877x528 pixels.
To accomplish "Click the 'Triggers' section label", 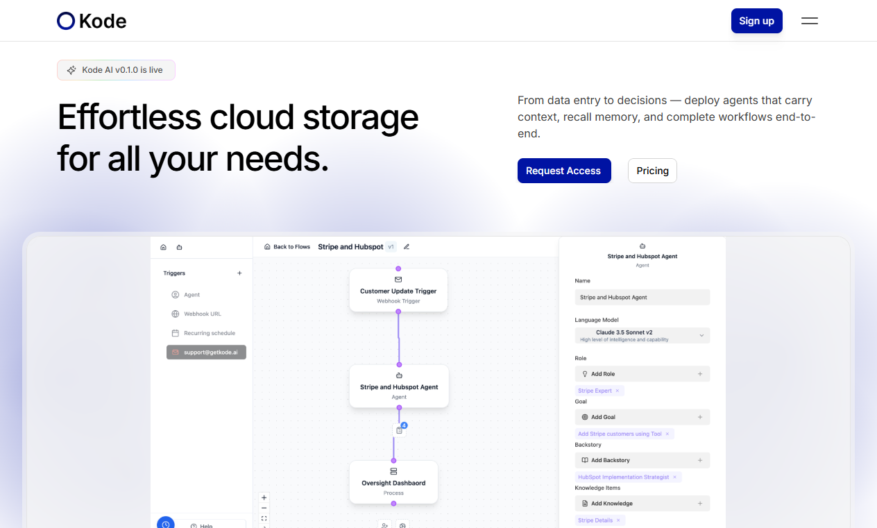I will pos(174,273).
